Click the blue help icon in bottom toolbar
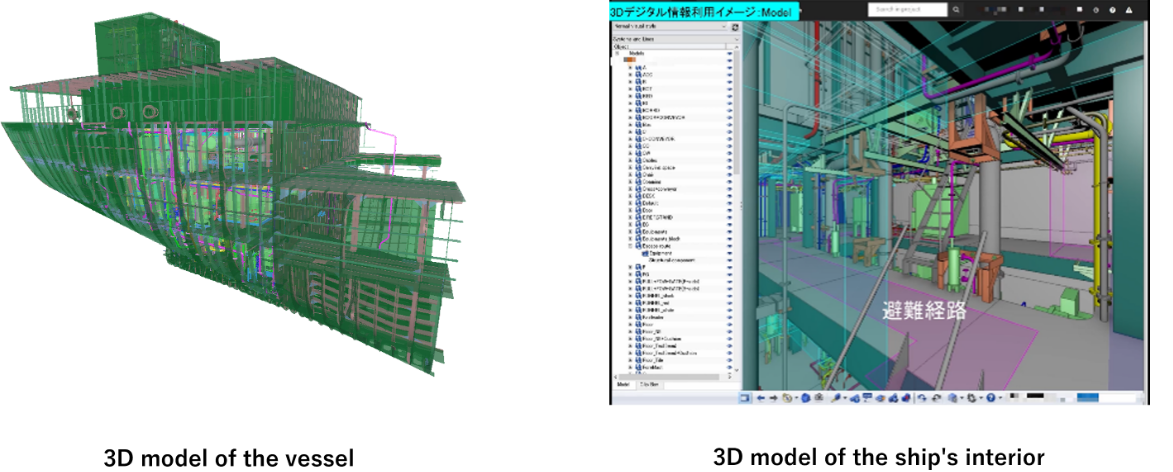 click(x=989, y=398)
